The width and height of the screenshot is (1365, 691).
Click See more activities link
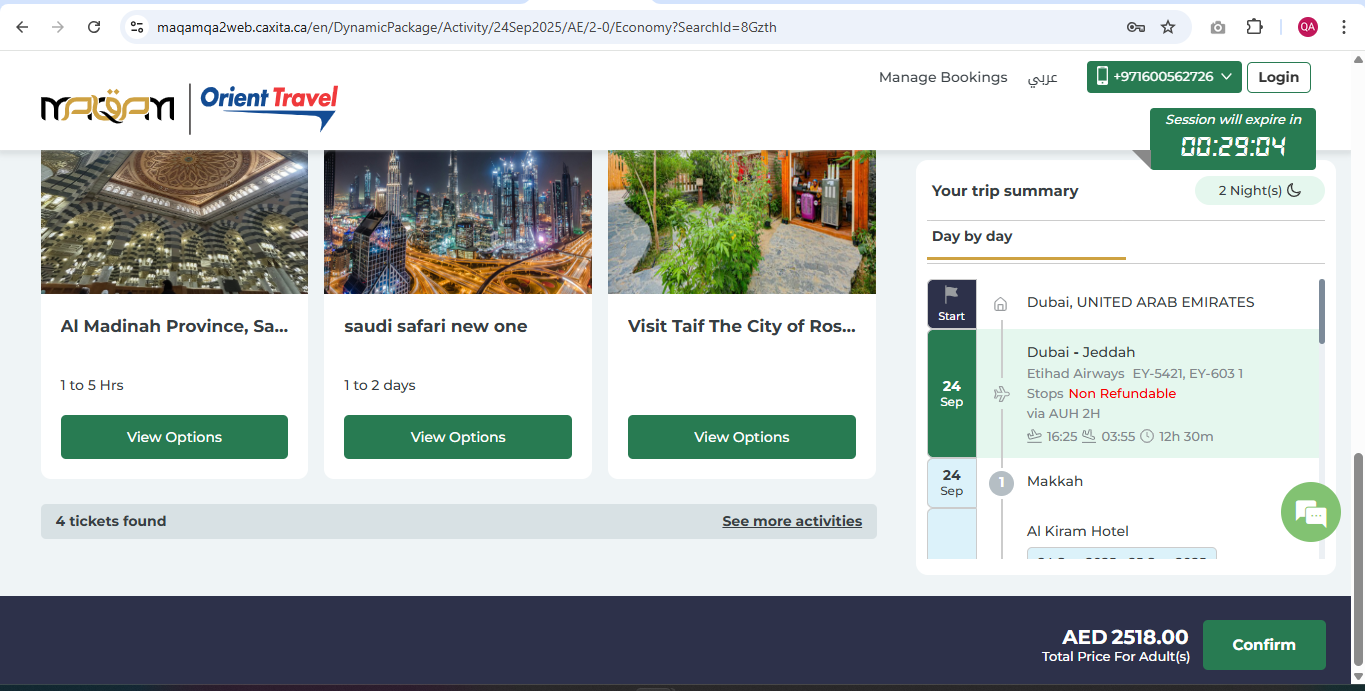click(791, 521)
